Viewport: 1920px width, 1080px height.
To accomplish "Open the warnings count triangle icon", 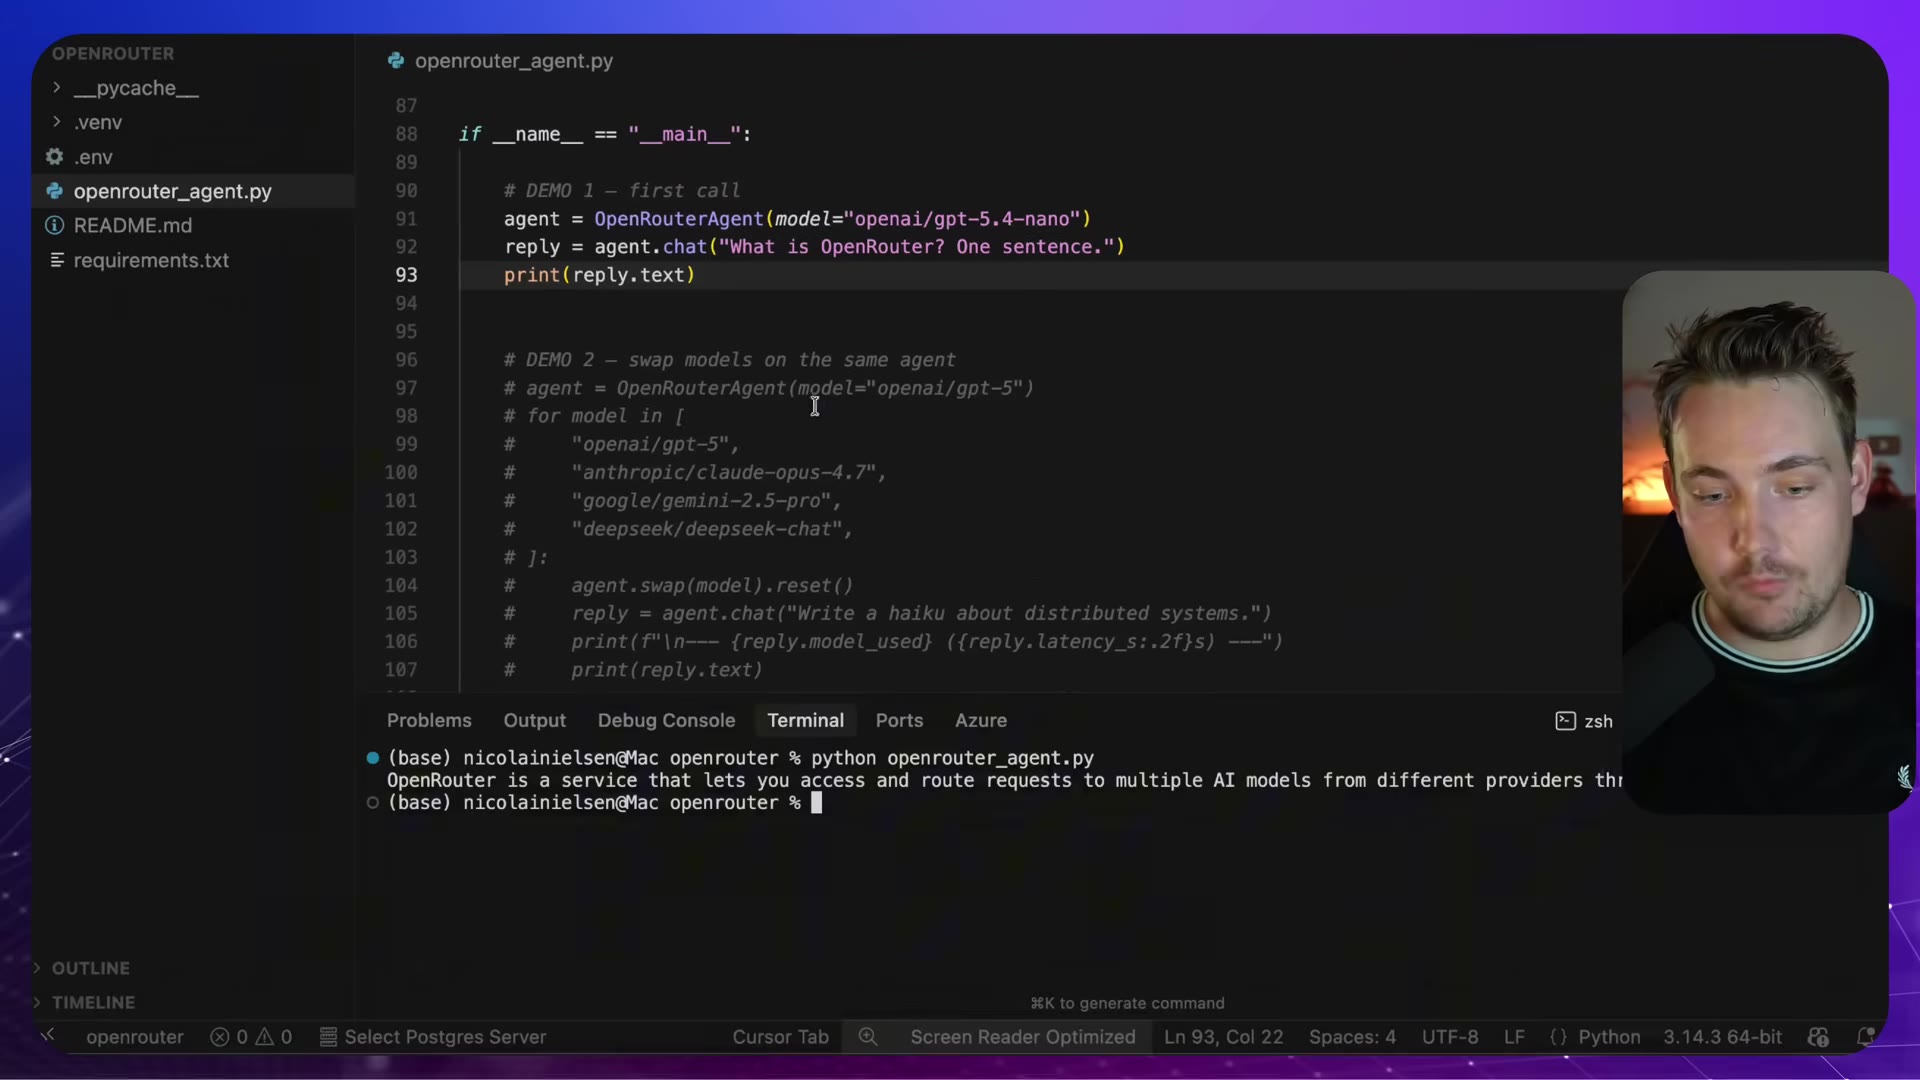I will click(264, 1037).
